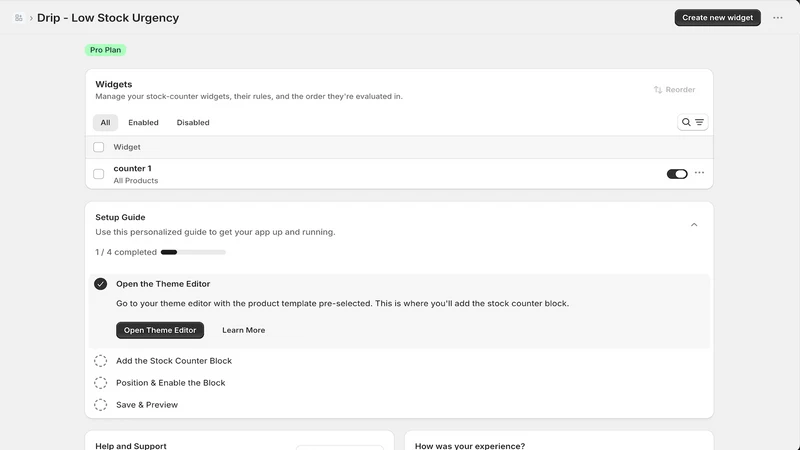The height and width of the screenshot is (450, 800).
Task: Click the Position & Enable the Block step circle
Action: (x=101, y=383)
